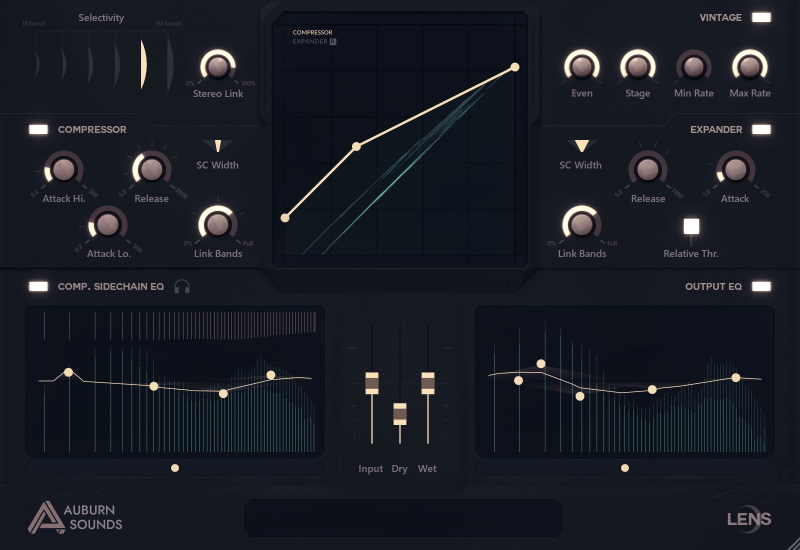Disable the COMPRESSOR section switch
800x550 pixels.
(x=39, y=129)
